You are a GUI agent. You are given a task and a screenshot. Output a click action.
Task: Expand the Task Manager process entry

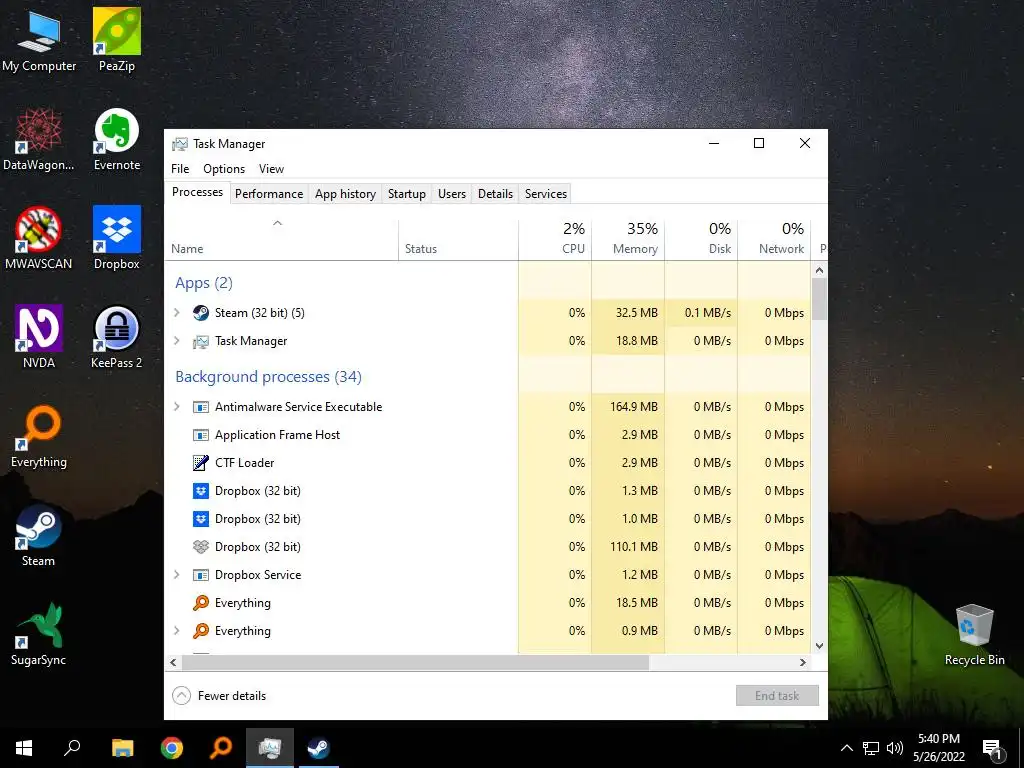[176, 341]
